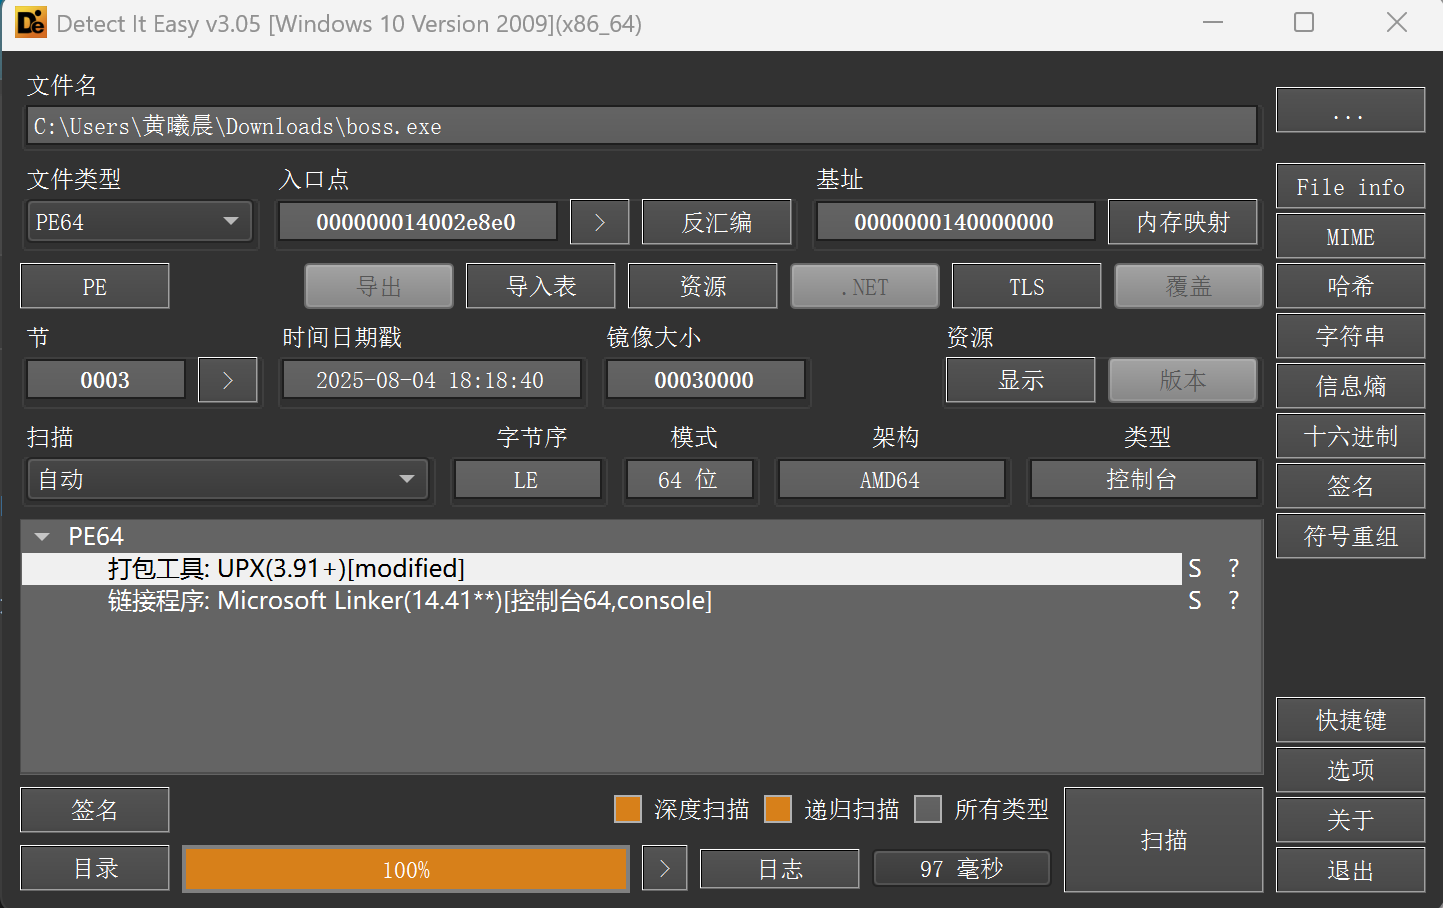Click the timestamp field 2025-08-04 18:18:40

tap(431, 380)
